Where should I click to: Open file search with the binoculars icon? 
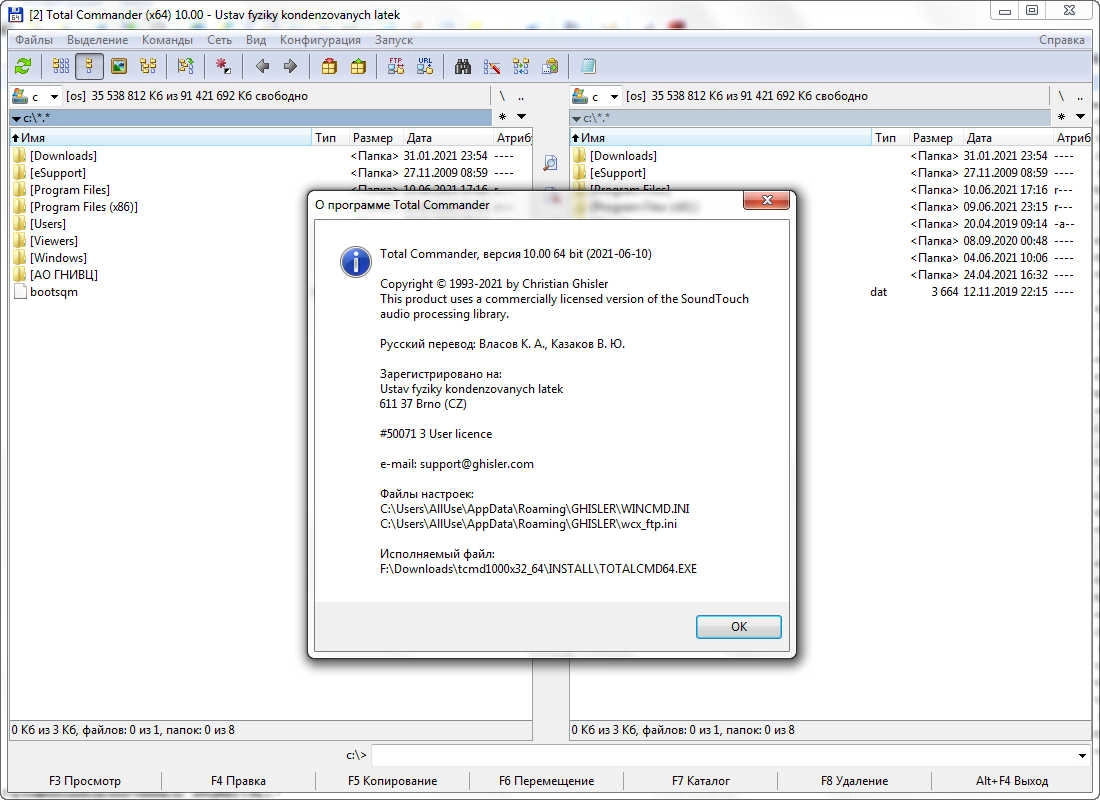pyautogui.click(x=463, y=67)
